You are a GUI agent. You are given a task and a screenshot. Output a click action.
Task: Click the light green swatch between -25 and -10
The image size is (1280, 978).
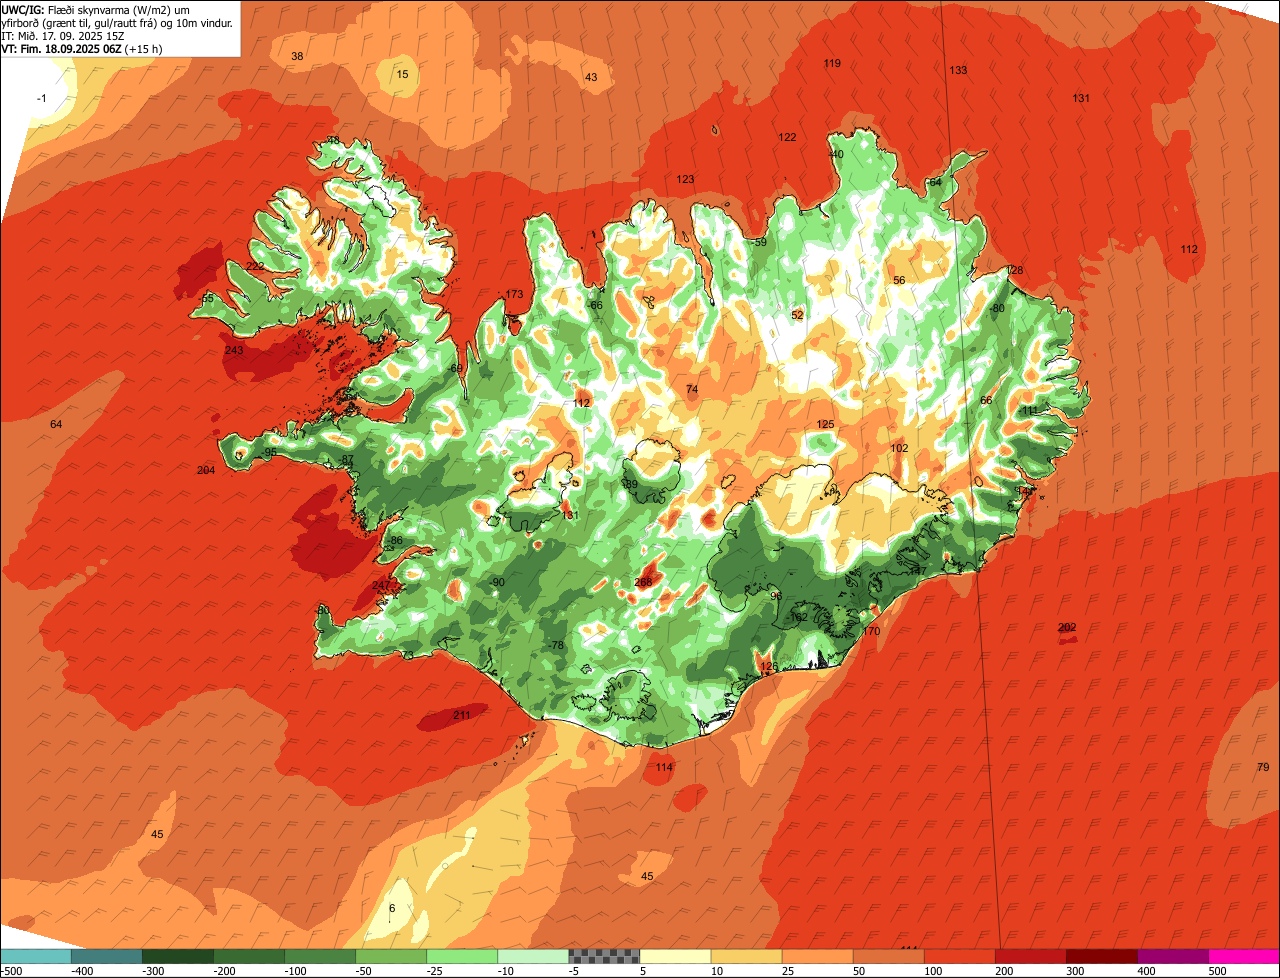(462, 956)
